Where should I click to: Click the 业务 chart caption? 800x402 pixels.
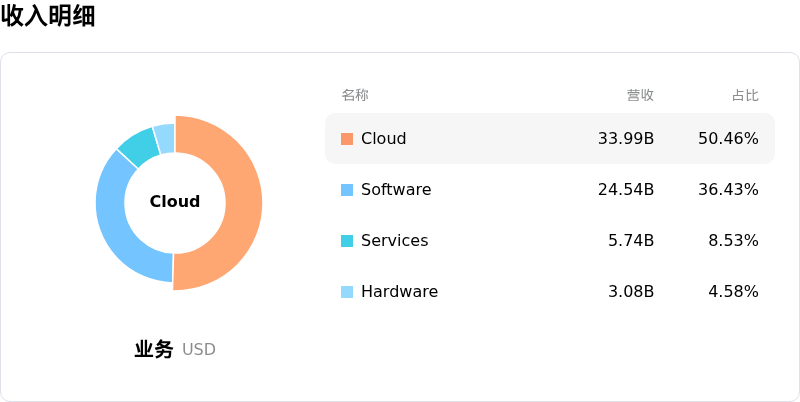point(154,349)
